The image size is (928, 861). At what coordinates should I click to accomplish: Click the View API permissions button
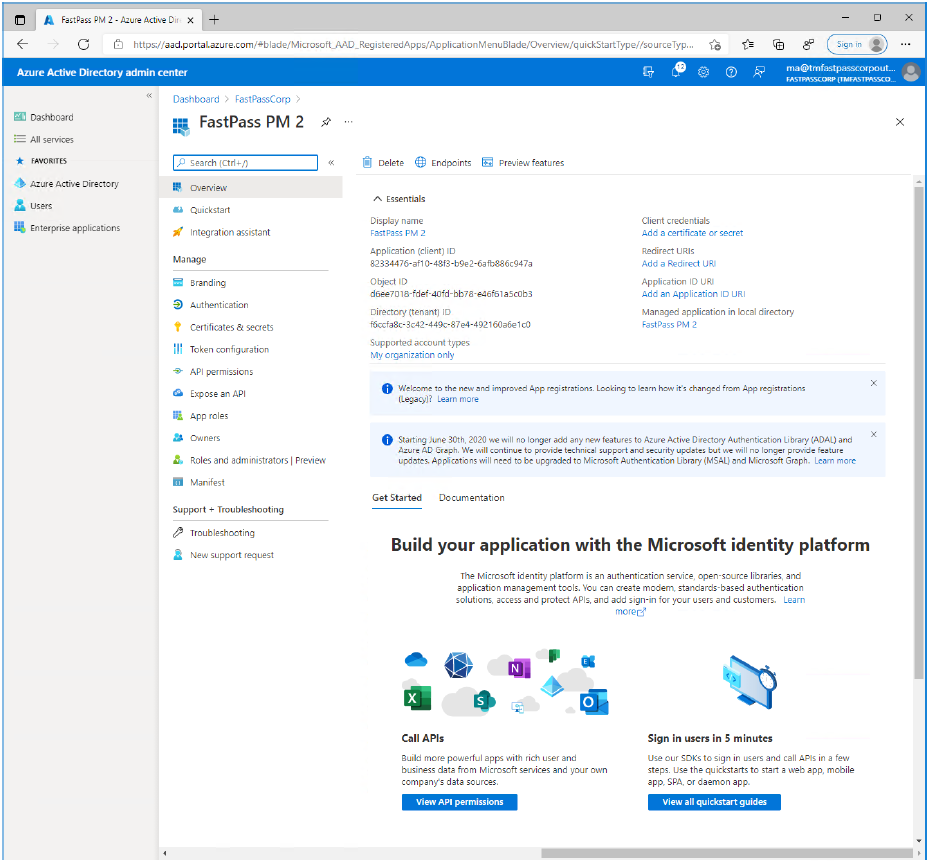tap(459, 802)
